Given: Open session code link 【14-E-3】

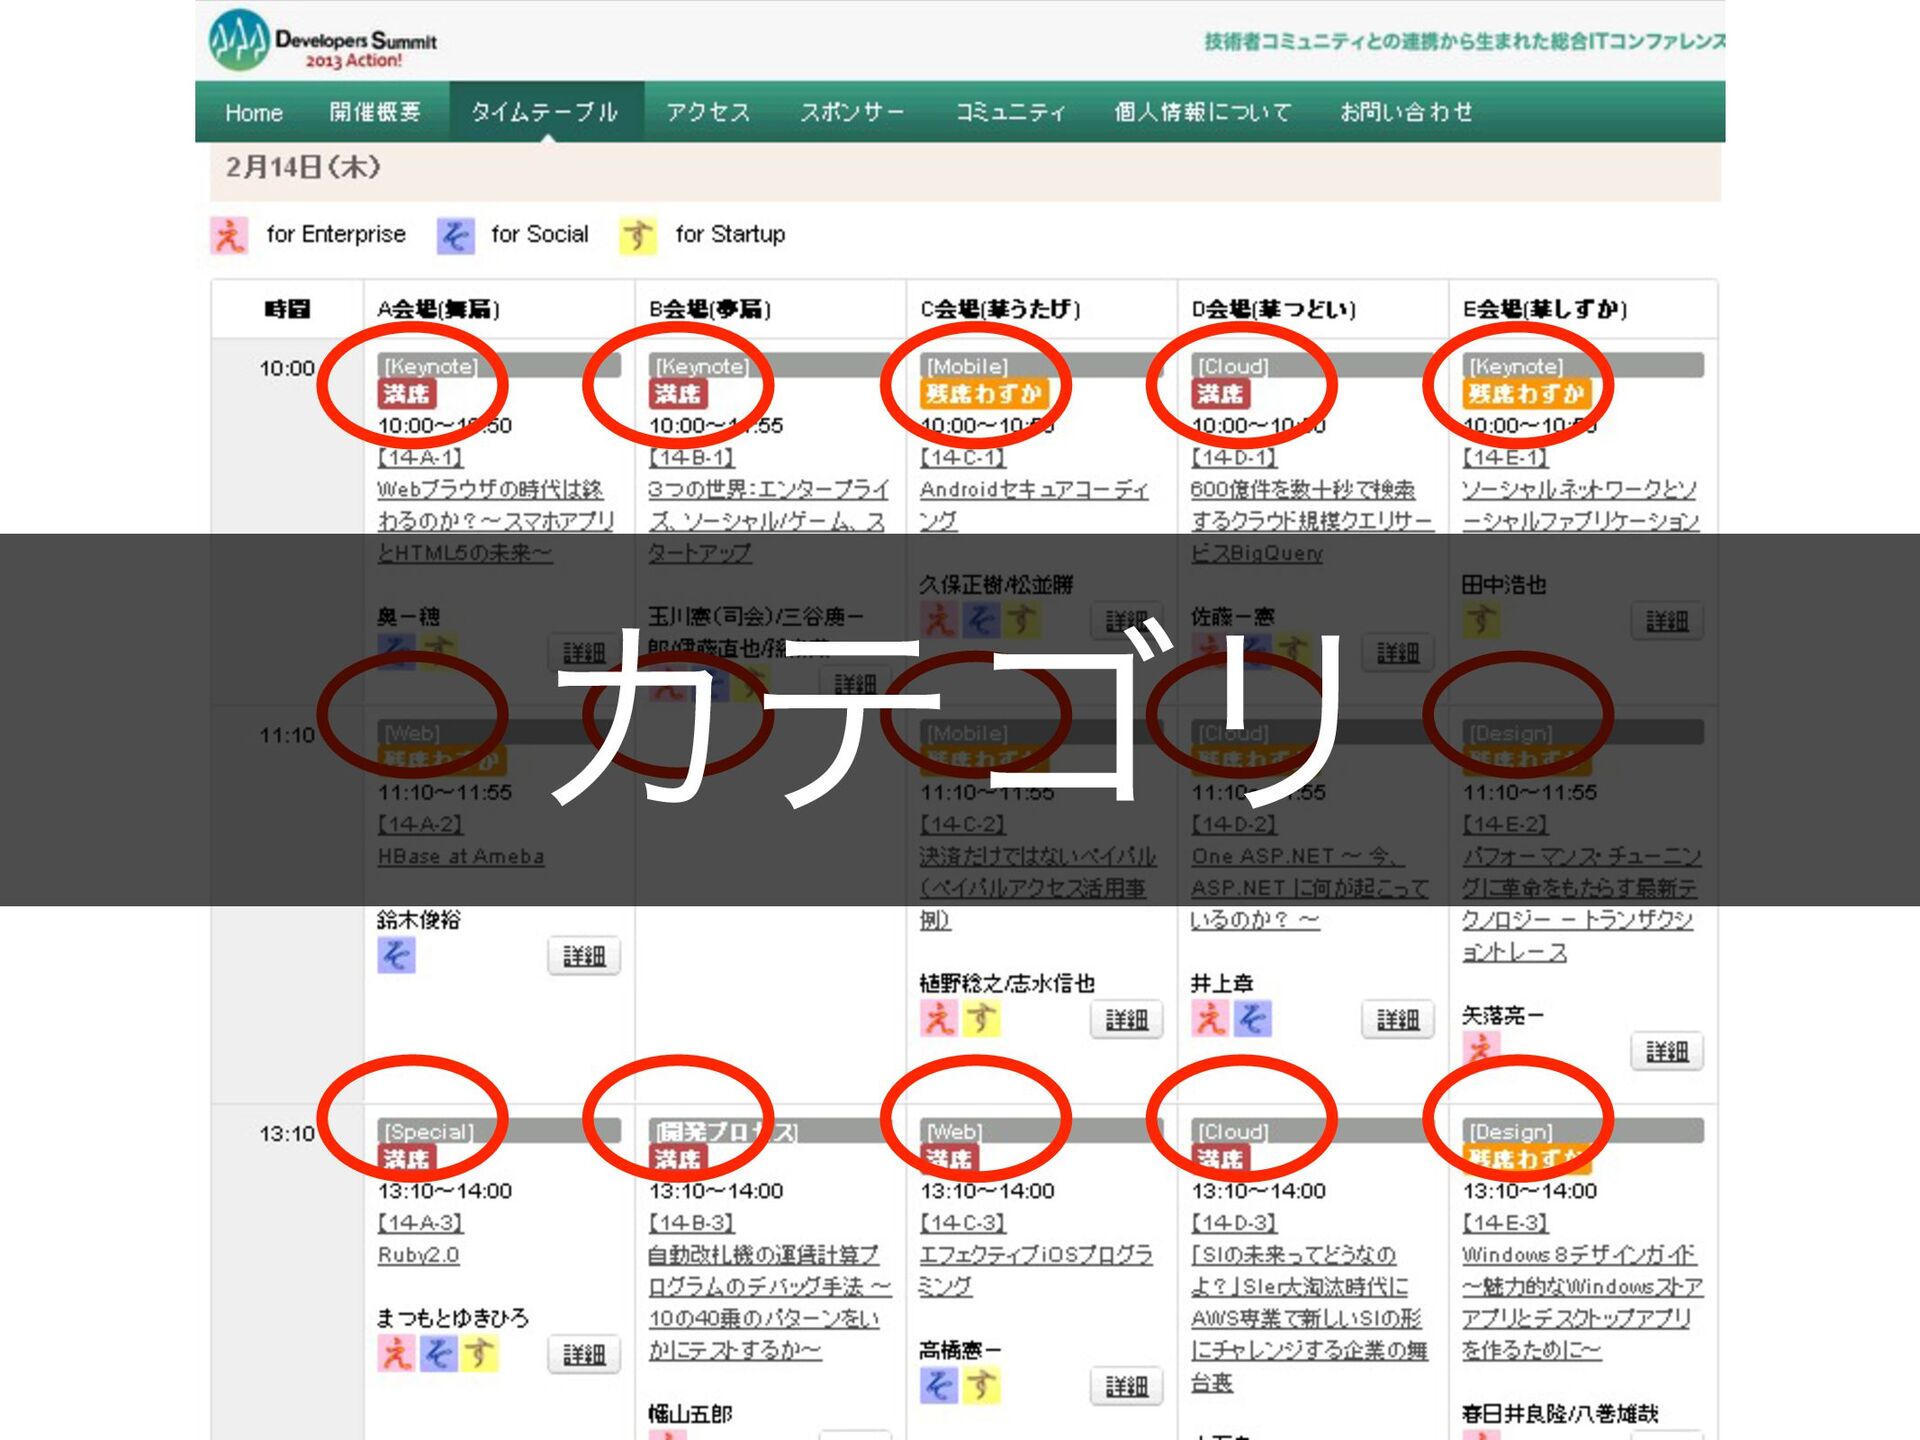Looking at the screenshot, I should (1505, 1223).
